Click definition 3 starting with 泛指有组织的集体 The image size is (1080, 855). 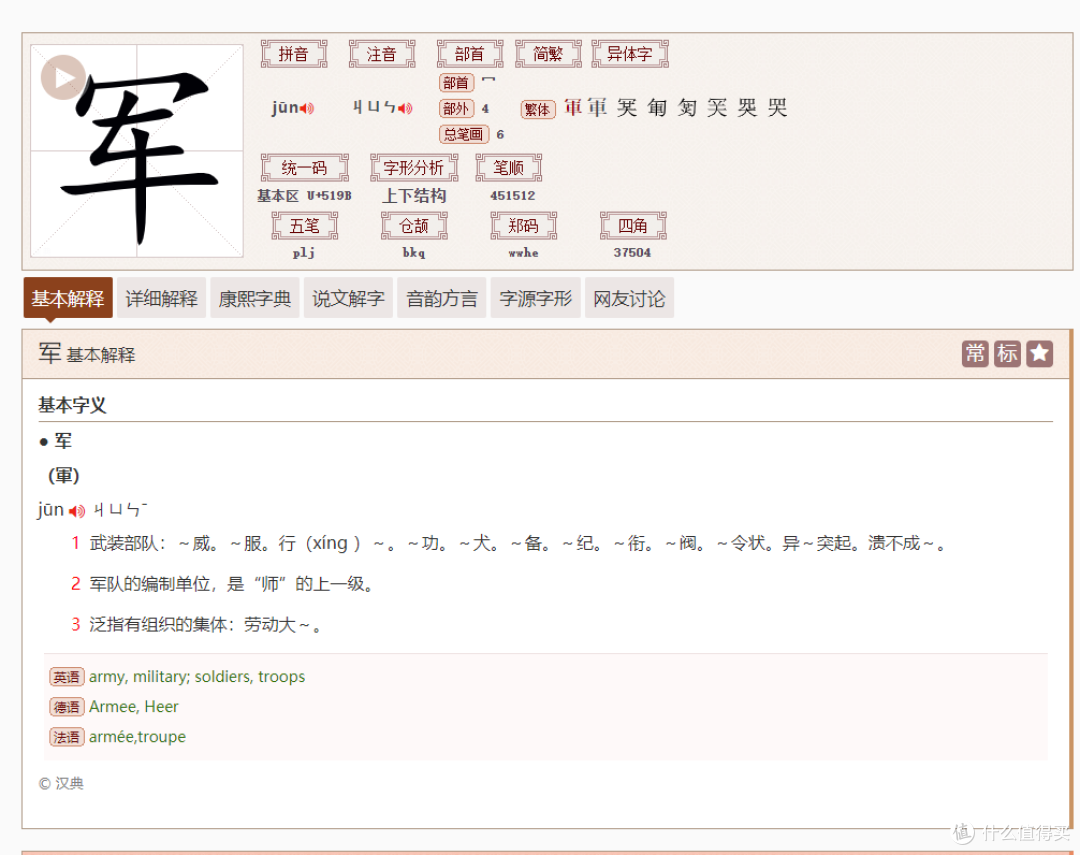(206, 625)
